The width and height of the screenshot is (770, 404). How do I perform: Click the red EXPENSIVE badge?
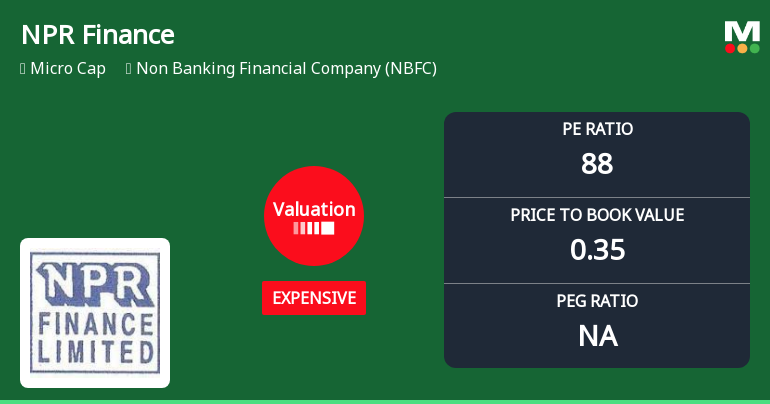click(314, 298)
